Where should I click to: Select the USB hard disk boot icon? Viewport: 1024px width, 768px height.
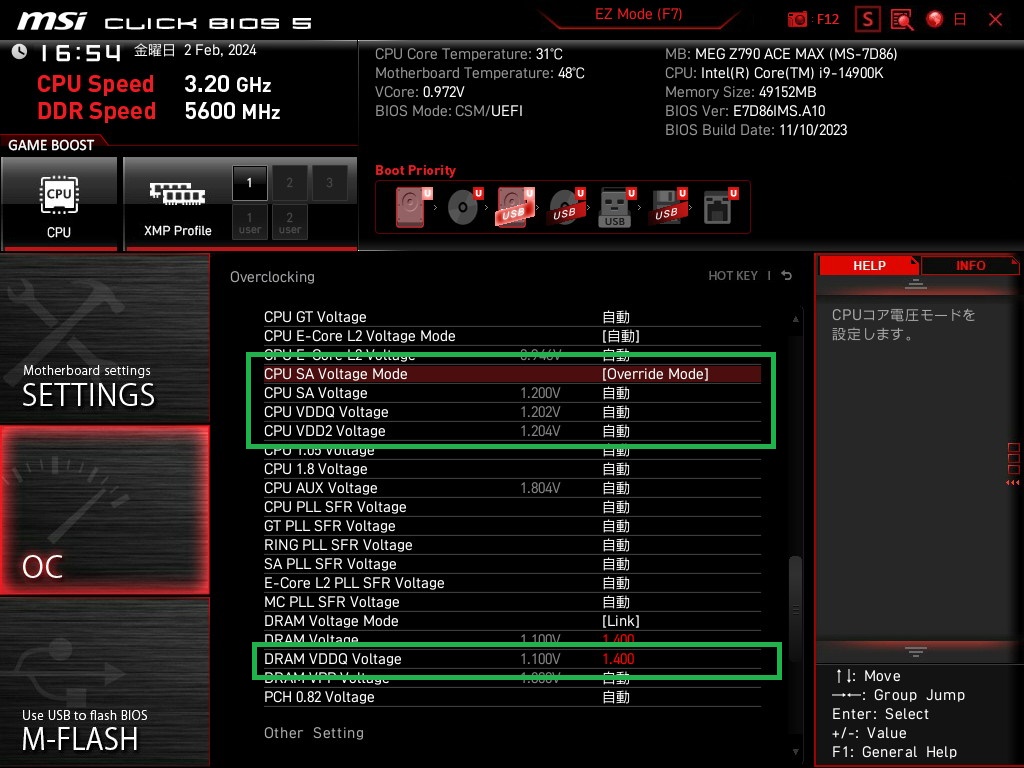point(516,207)
